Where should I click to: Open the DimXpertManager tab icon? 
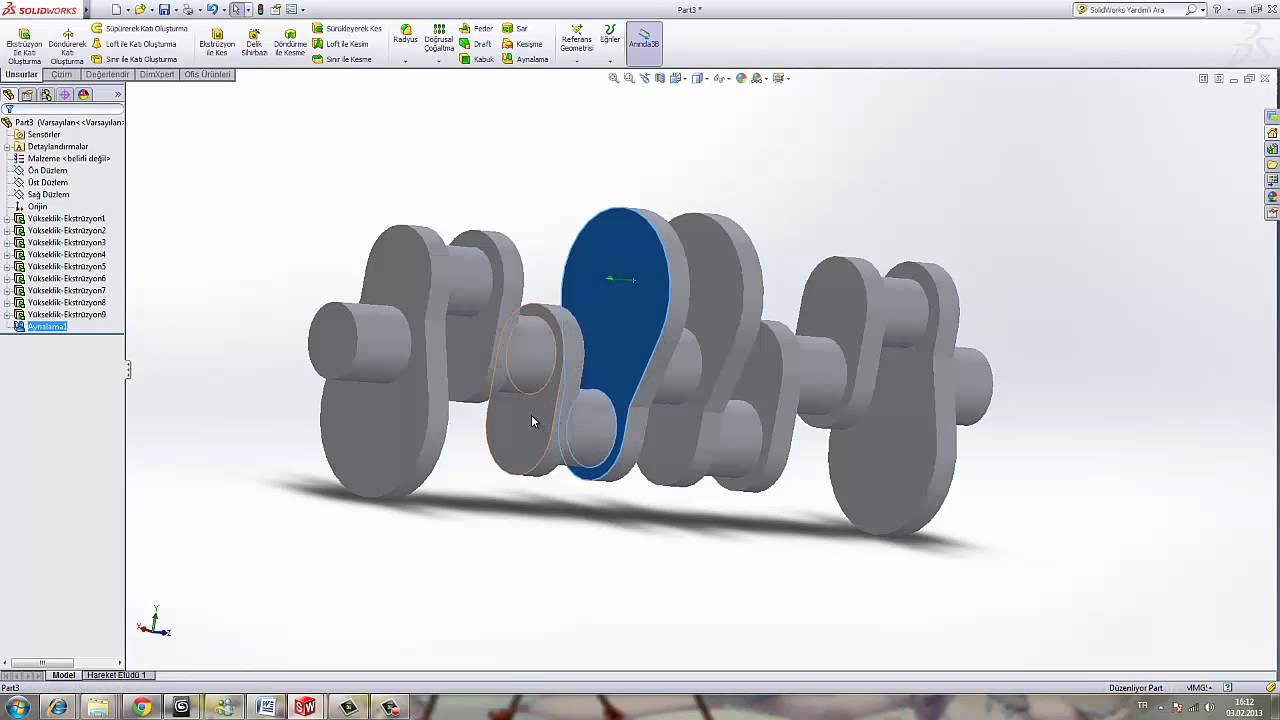65,95
